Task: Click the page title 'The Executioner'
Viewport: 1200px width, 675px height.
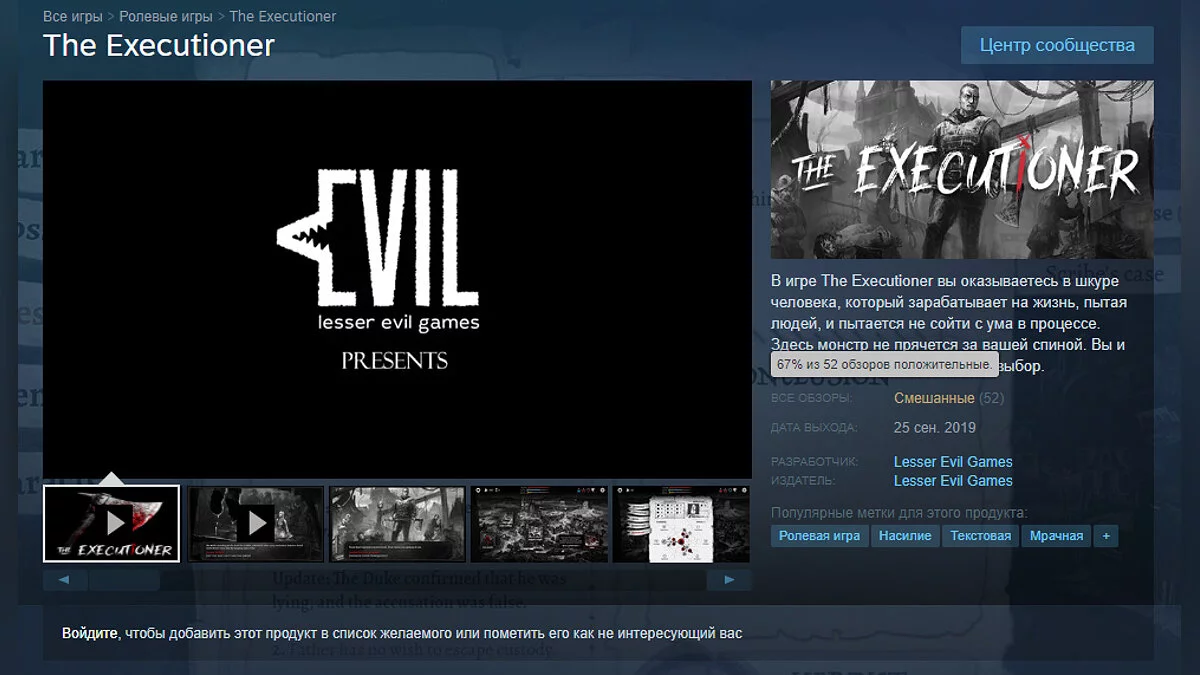Action: (159, 45)
